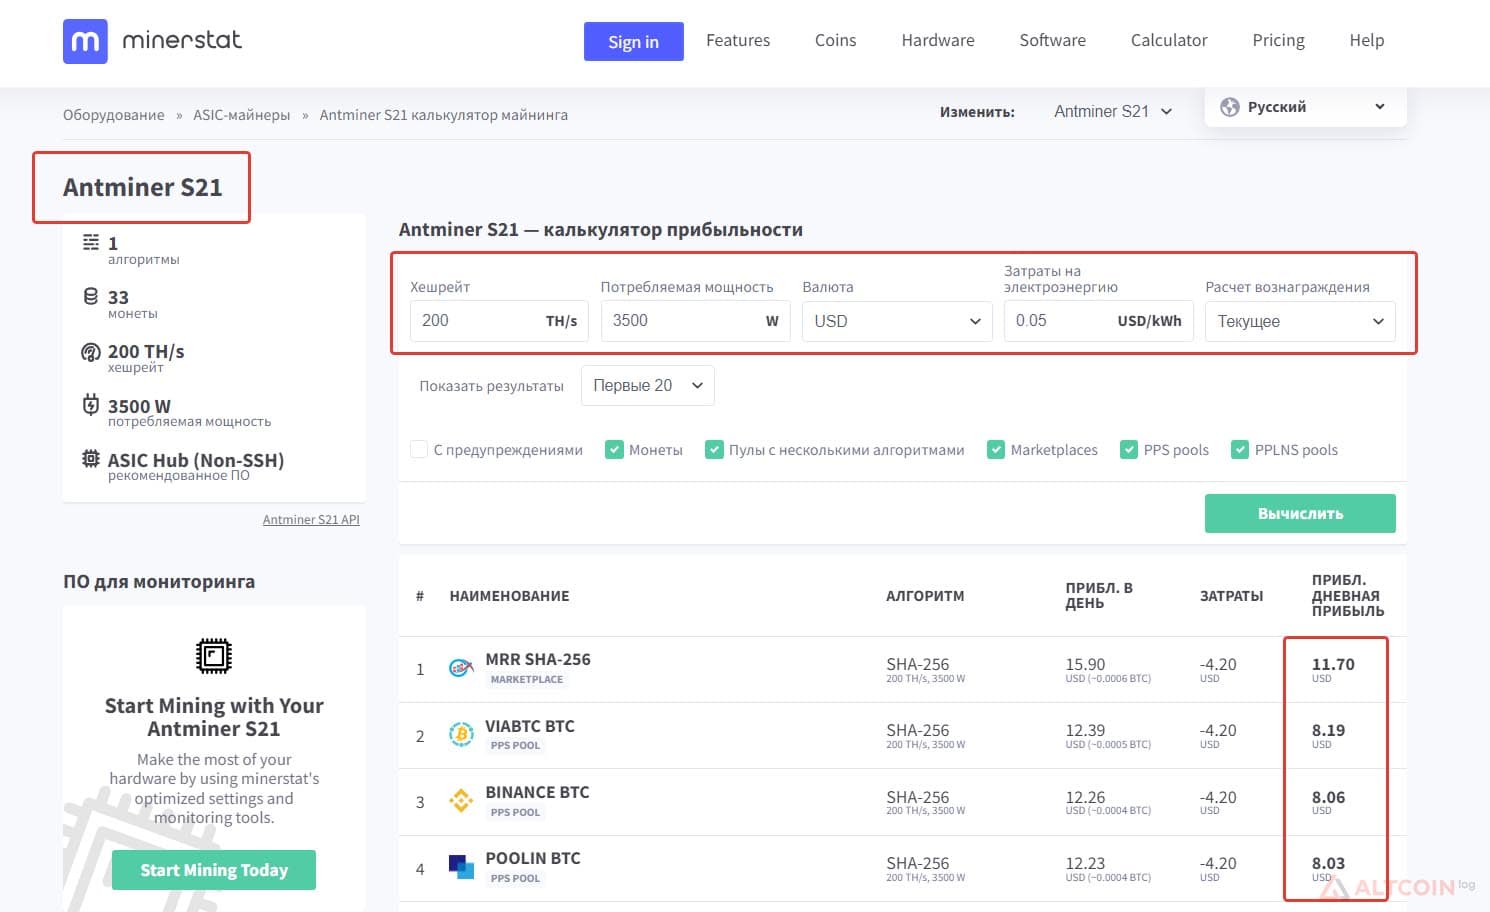Click the algorithms list icon
The image size is (1490, 912).
[x=91, y=242]
